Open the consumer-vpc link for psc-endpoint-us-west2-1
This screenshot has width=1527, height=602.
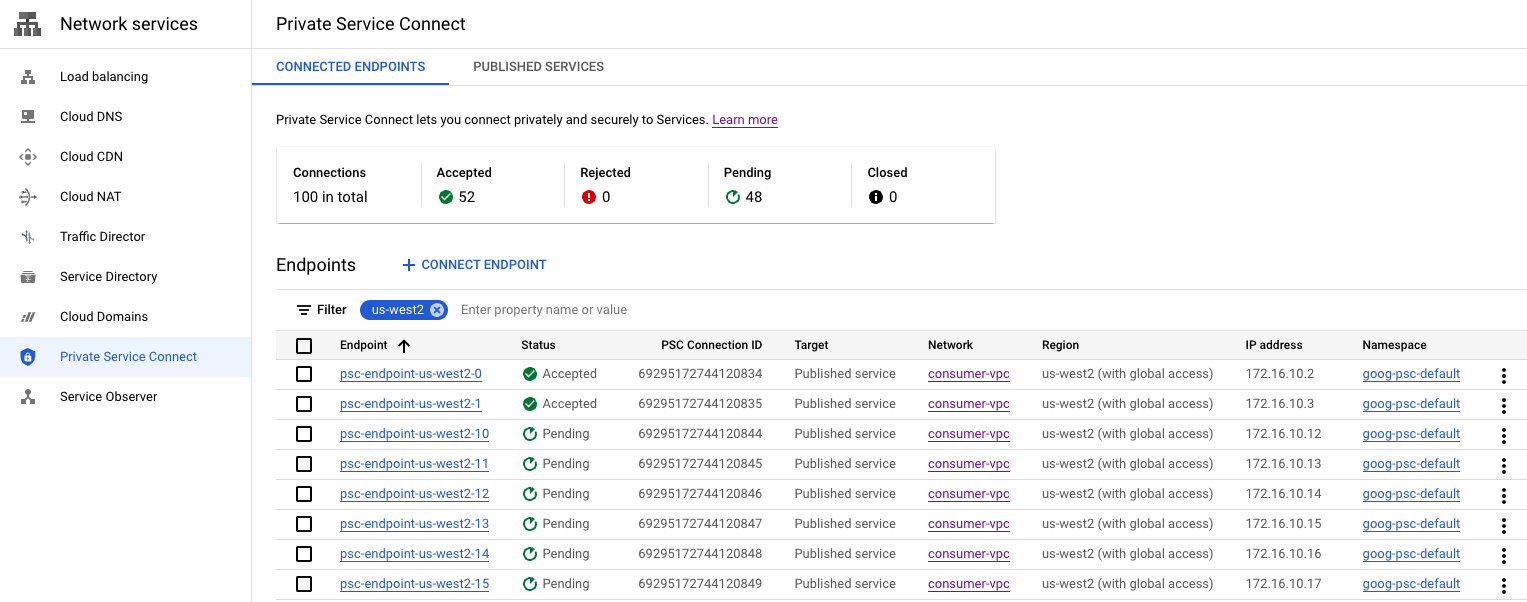(968, 404)
